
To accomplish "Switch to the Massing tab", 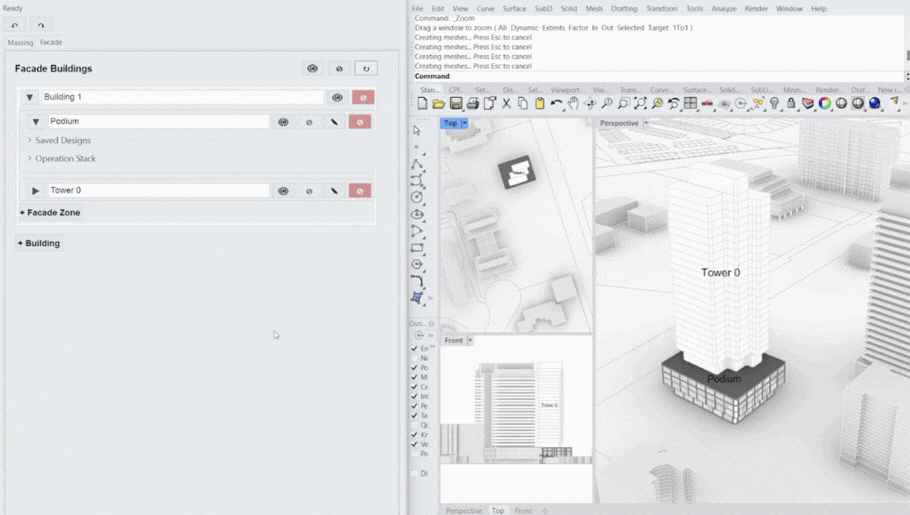I will pyautogui.click(x=20, y=42).
